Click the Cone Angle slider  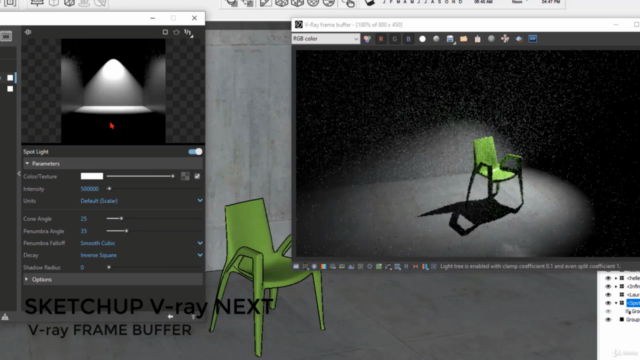[x=154, y=219]
